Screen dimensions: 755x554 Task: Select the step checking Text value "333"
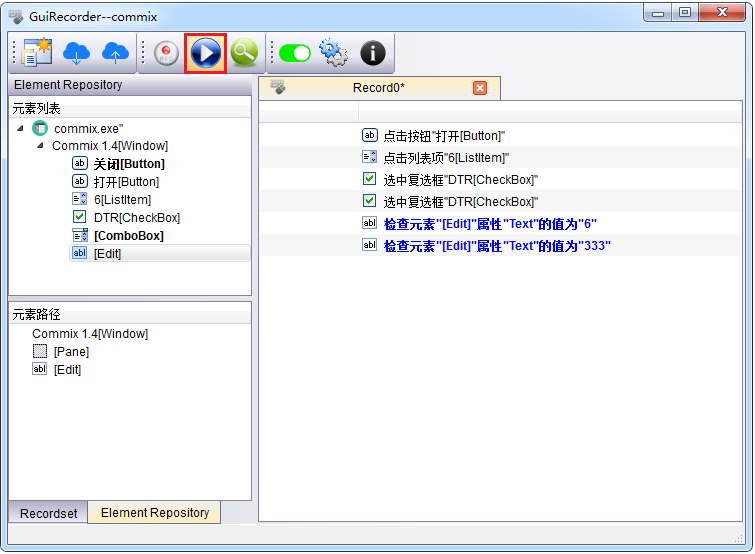[x=497, y=246]
